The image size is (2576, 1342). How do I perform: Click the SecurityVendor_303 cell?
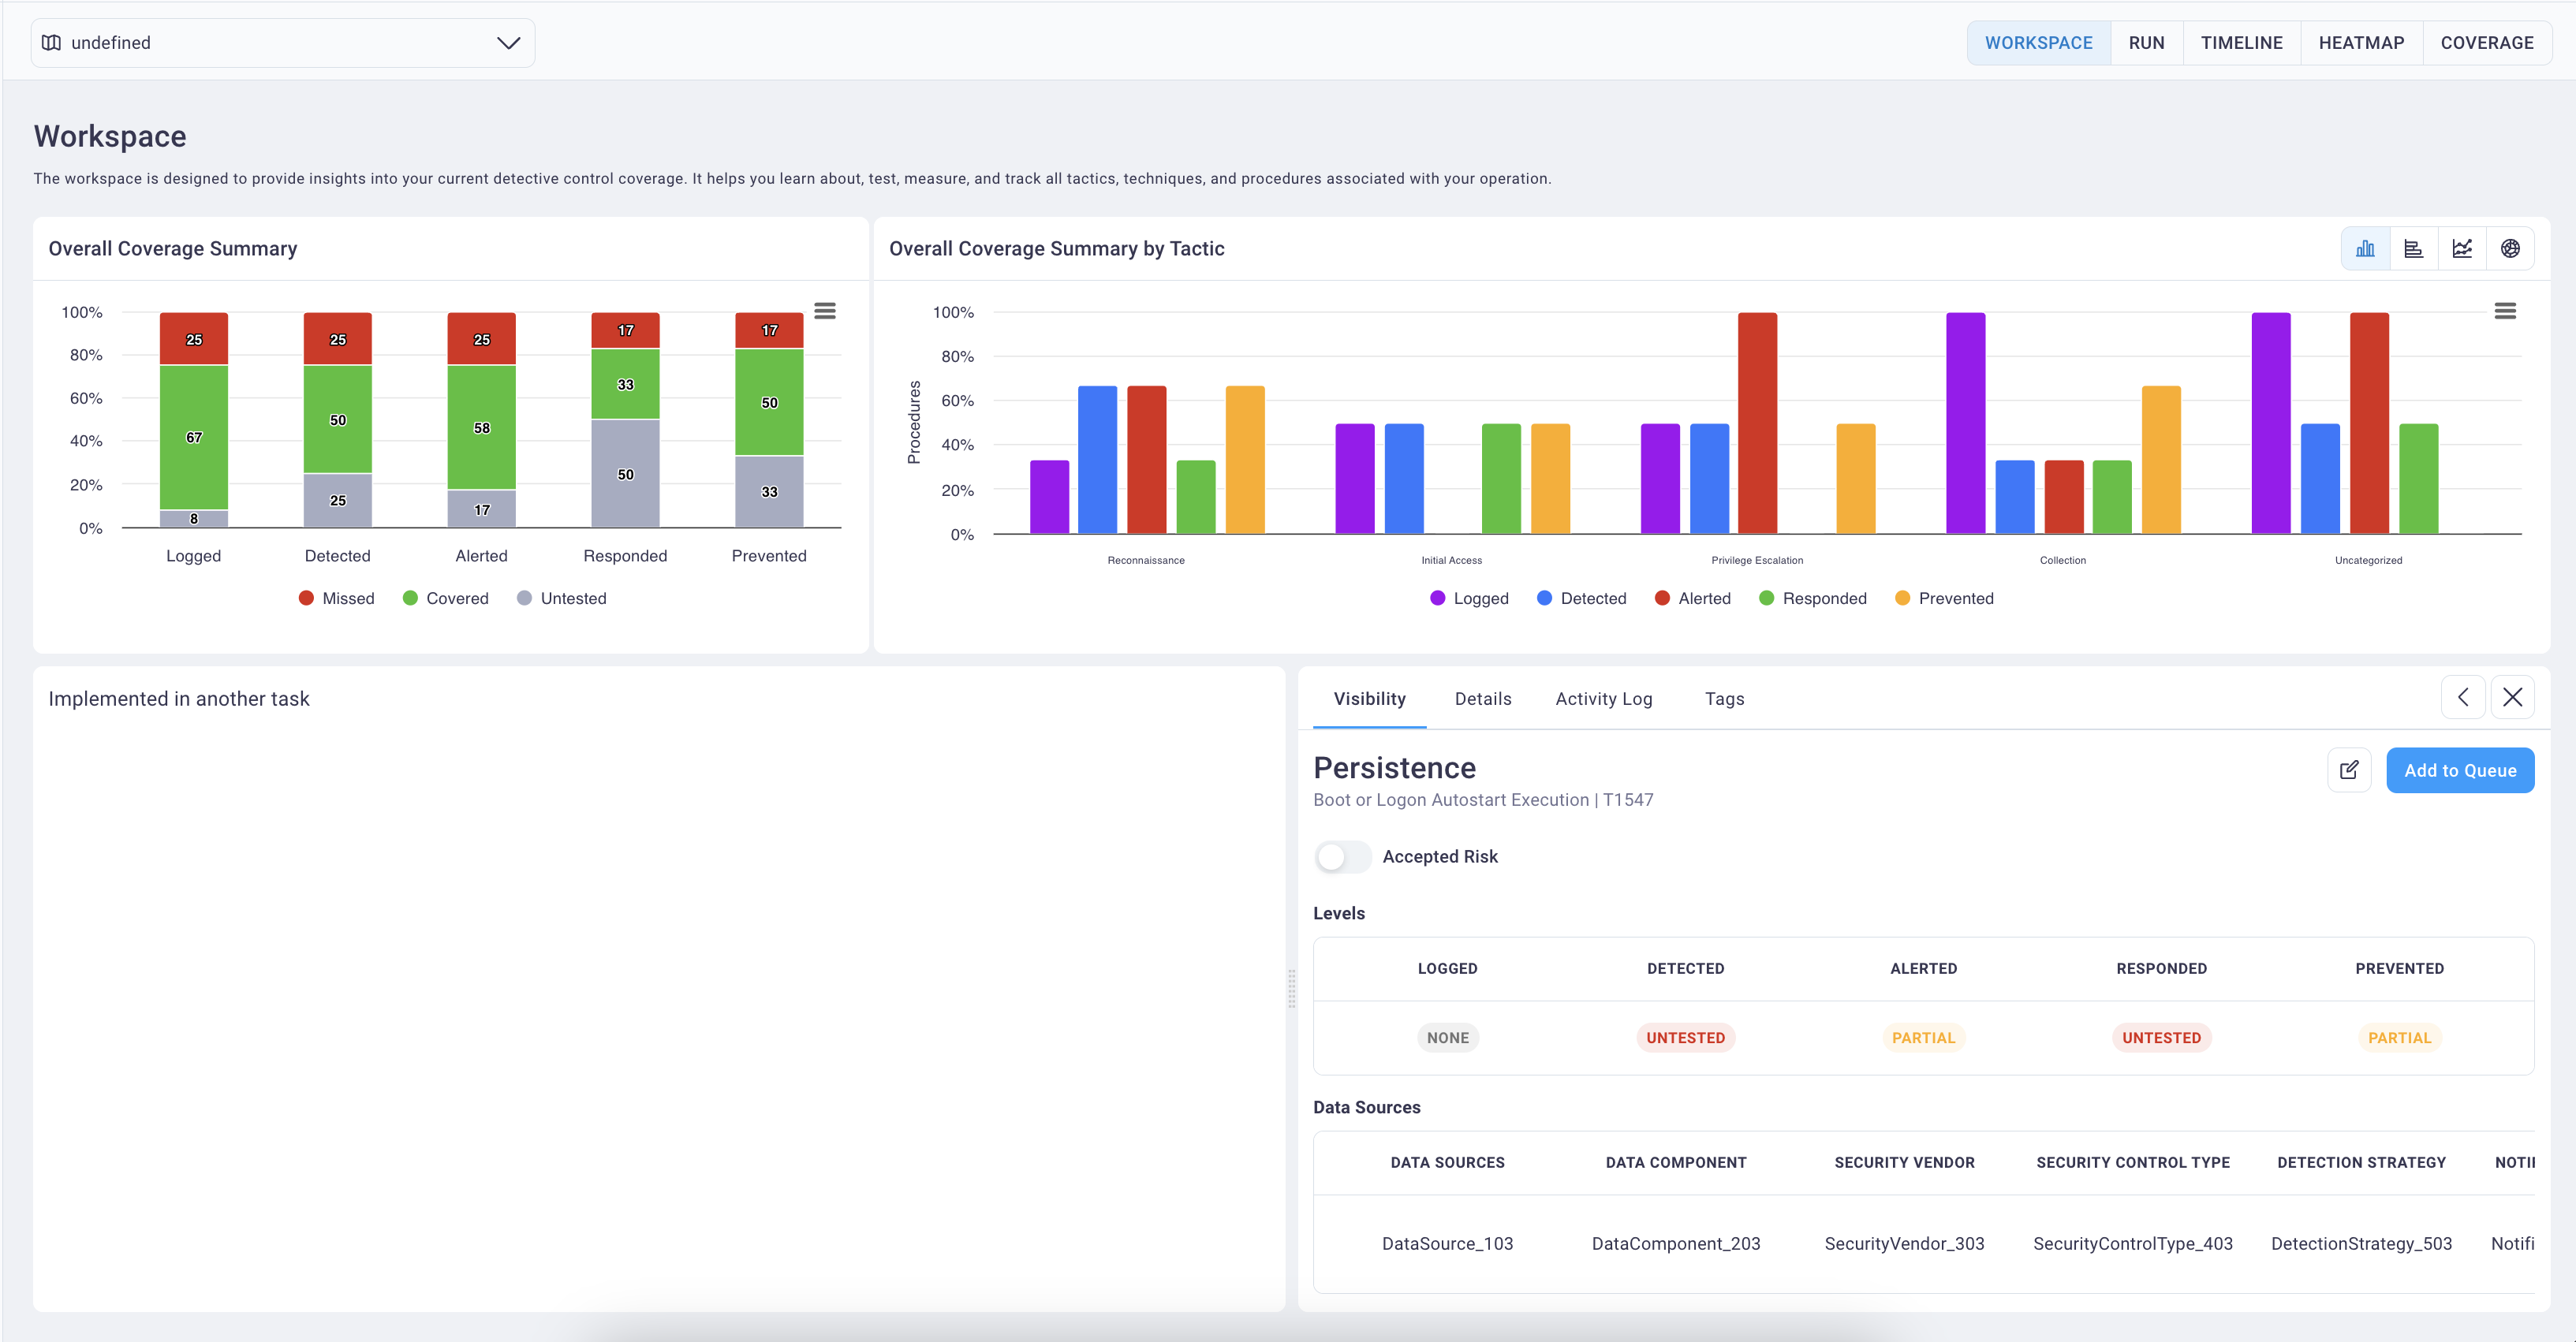pos(1904,1243)
